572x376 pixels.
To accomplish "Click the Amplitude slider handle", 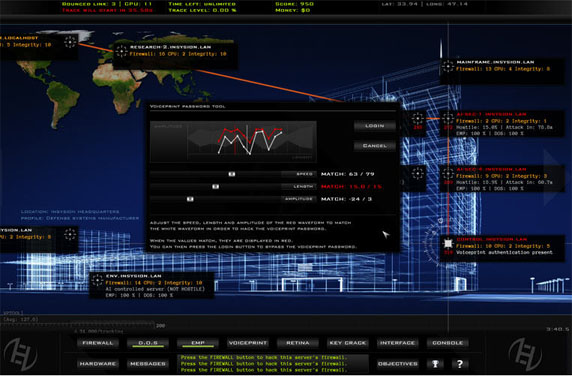I will [x=190, y=199].
